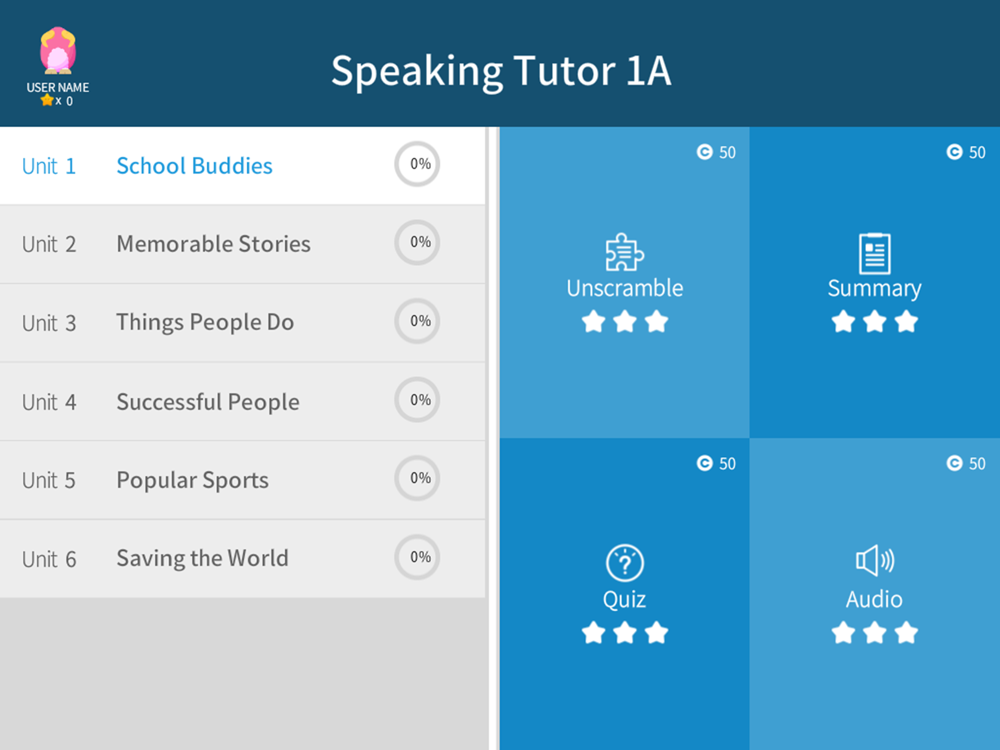The width and height of the screenshot is (1000, 750).
Task: Click the user avatar character icon
Action: [58, 50]
